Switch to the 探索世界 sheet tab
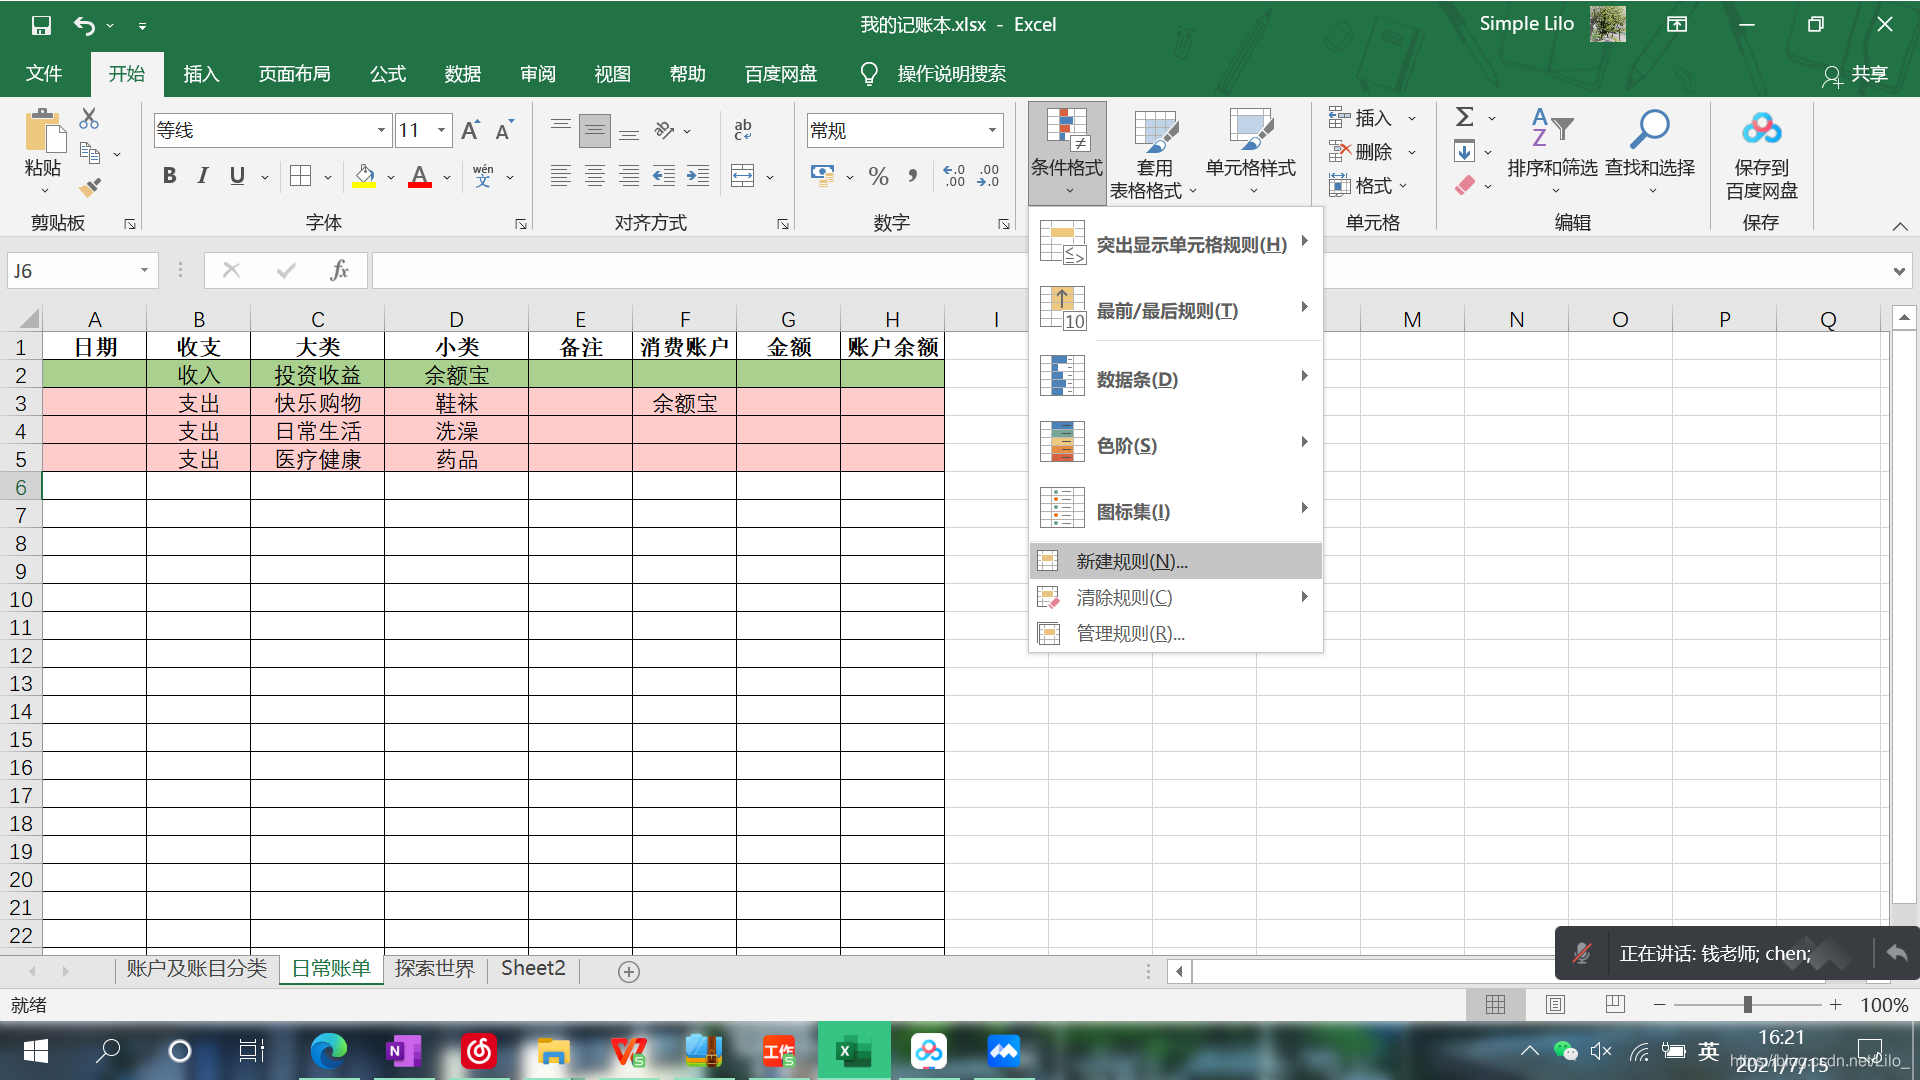Screen dimensions: 1920x1080 click(x=434, y=968)
